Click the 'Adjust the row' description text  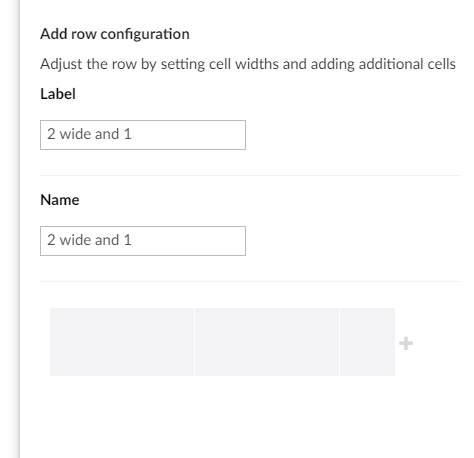tap(248, 64)
